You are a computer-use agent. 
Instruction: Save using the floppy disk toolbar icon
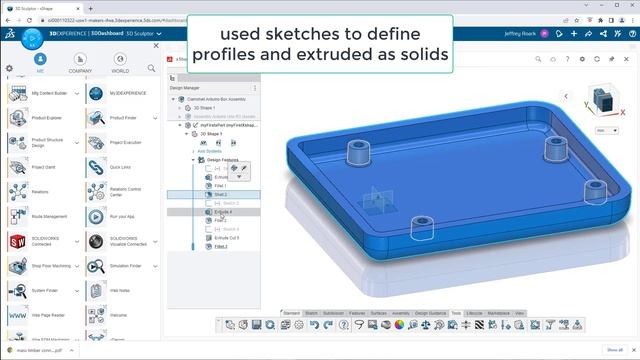(x=256, y=325)
